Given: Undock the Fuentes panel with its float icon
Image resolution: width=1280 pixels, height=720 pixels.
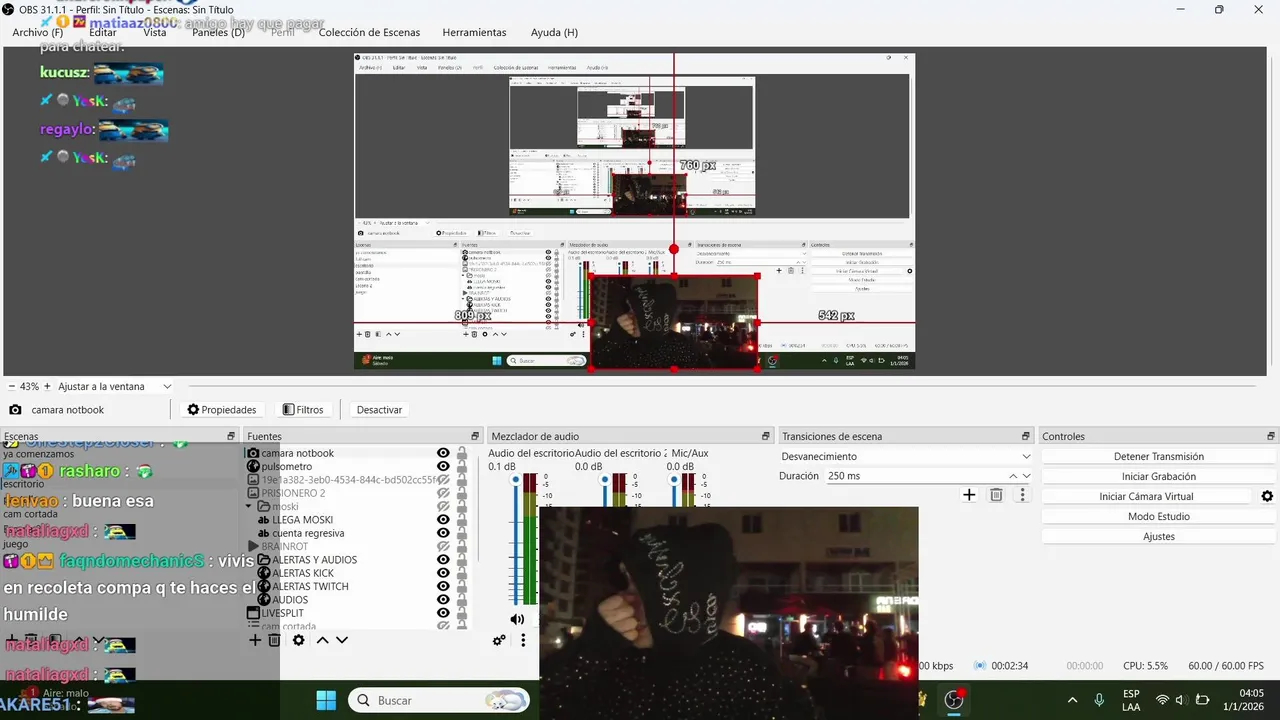Looking at the screenshot, I should pyautogui.click(x=475, y=436).
